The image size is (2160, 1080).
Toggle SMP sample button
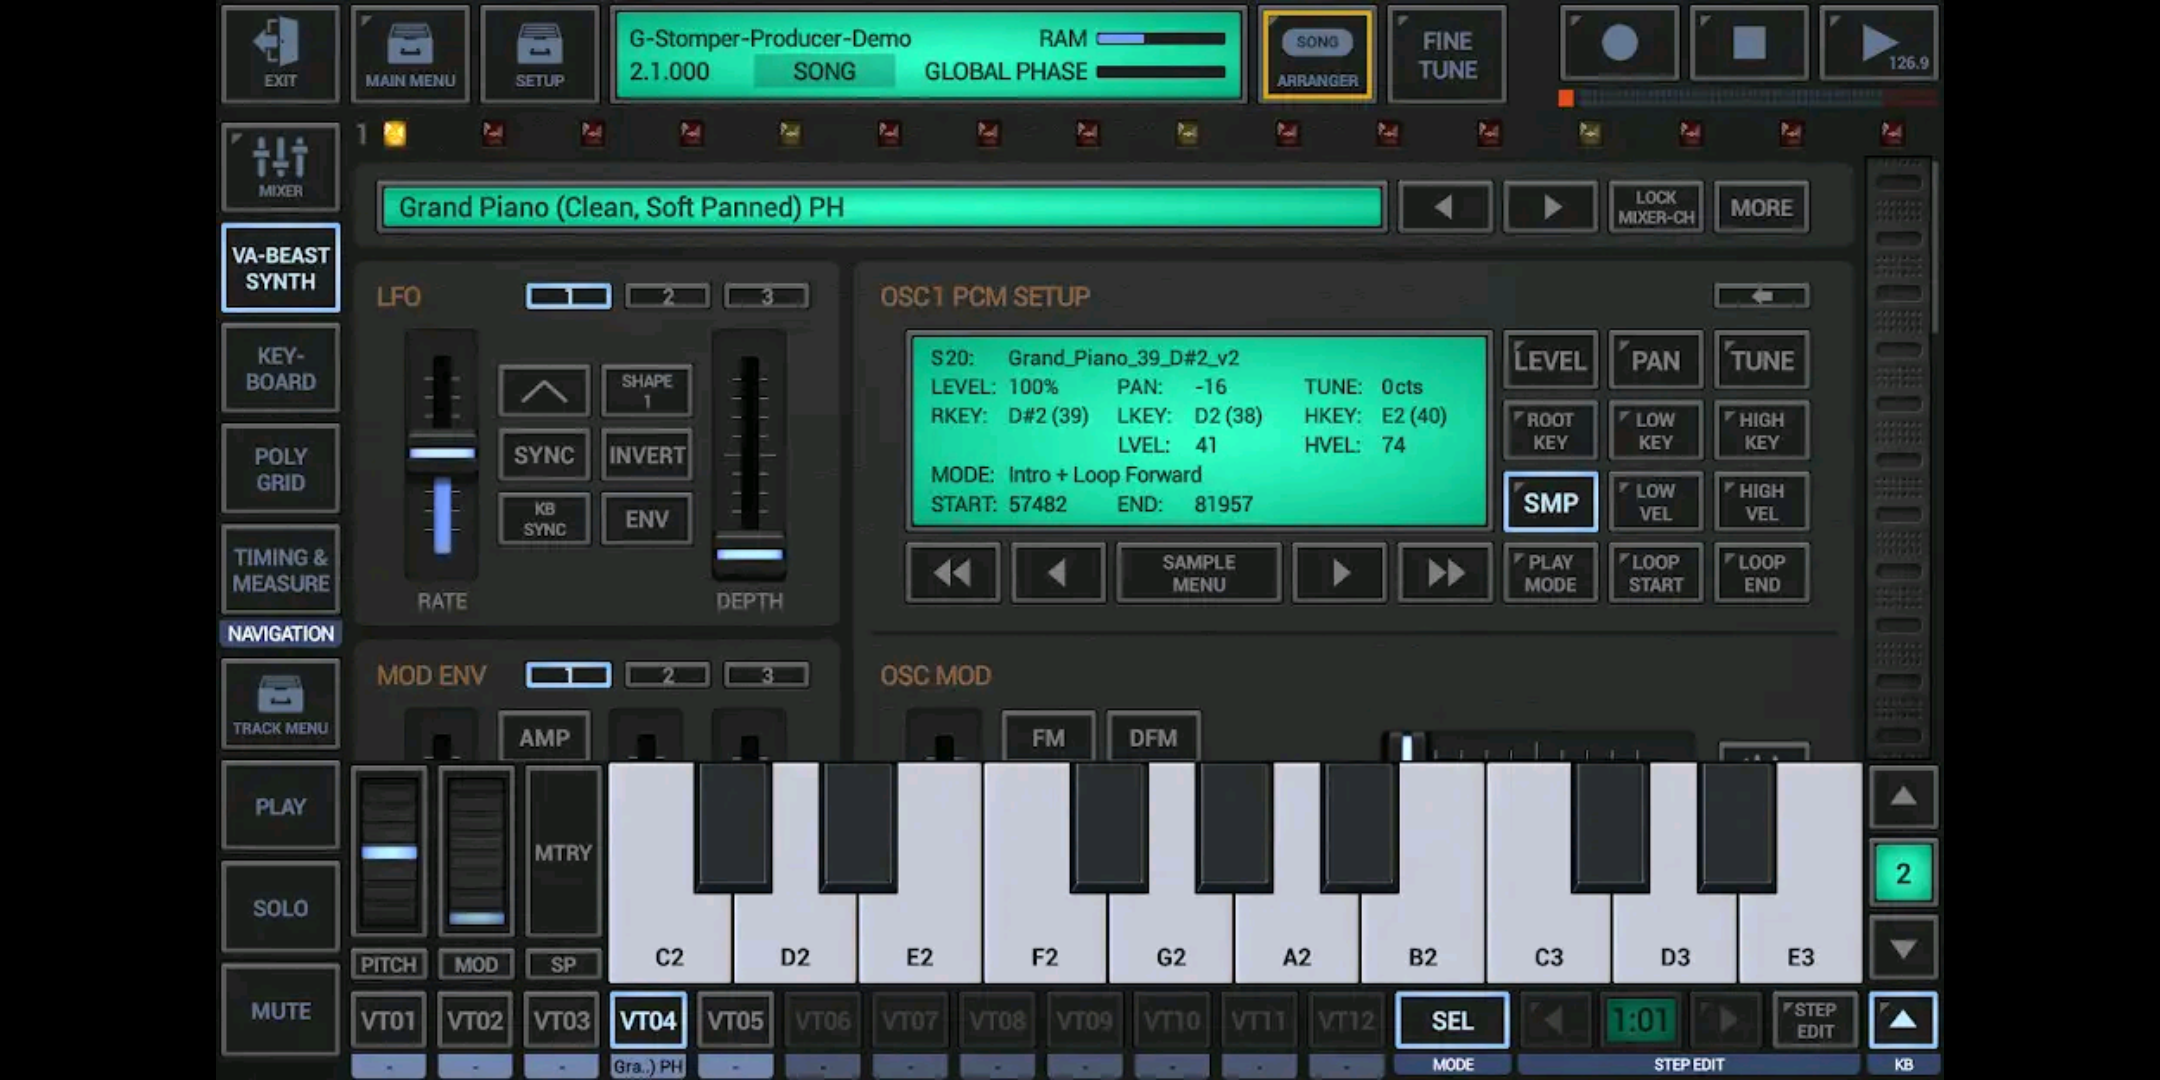[x=1550, y=502]
